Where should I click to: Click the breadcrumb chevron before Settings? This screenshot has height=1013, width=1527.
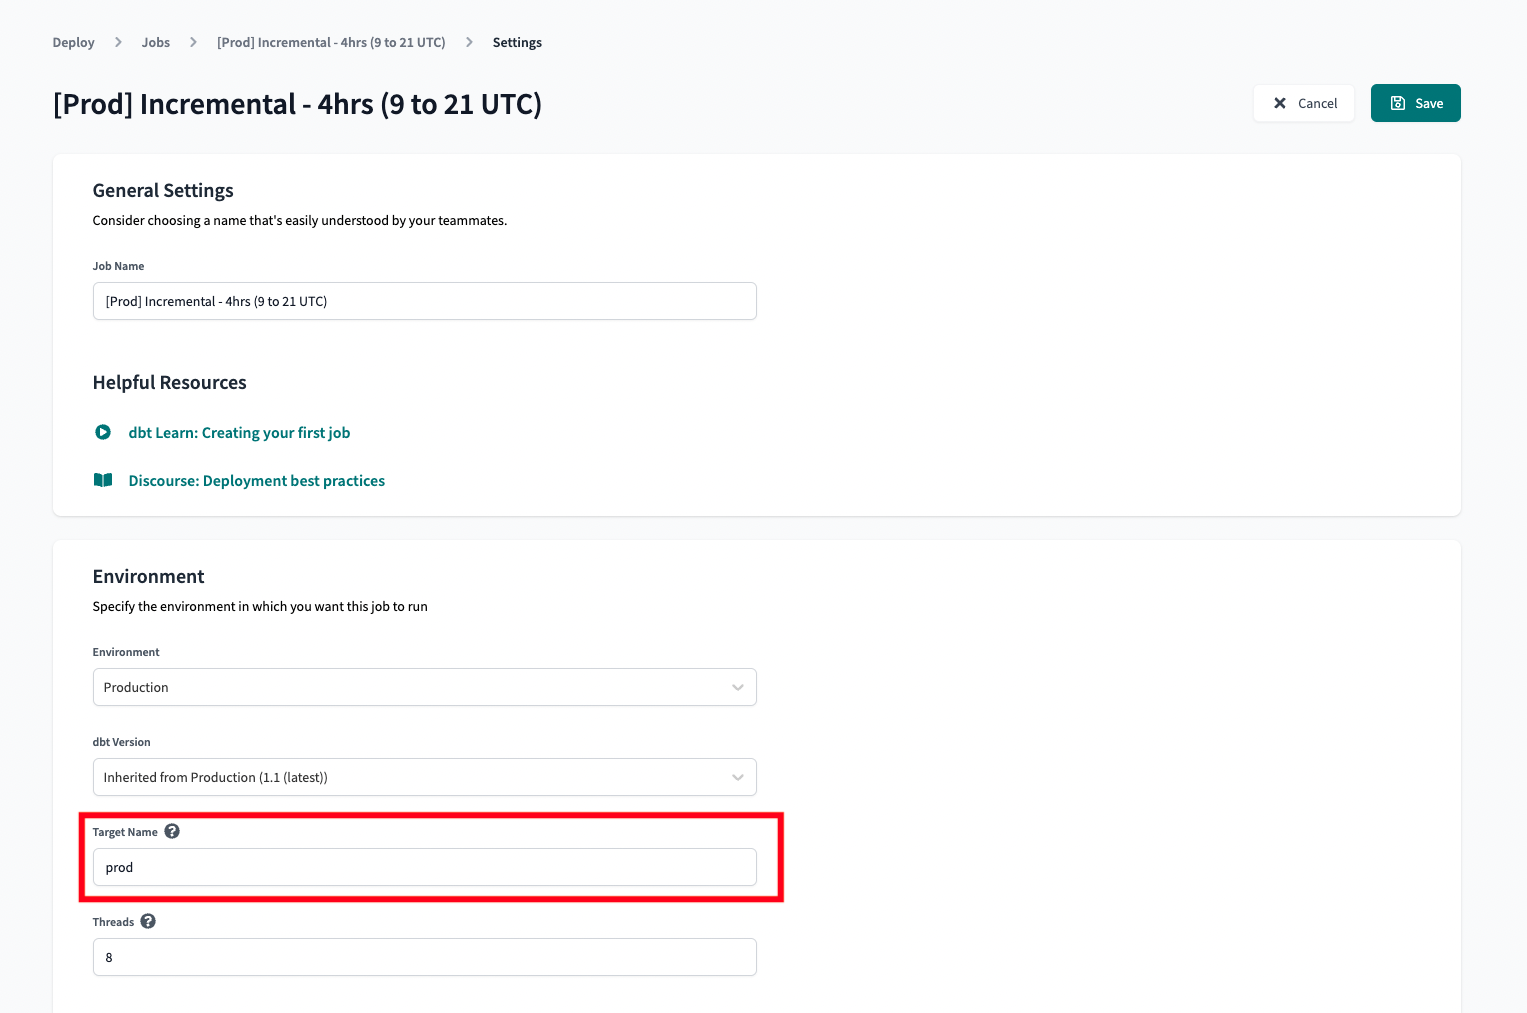pyautogui.click(x=469, y=42)
